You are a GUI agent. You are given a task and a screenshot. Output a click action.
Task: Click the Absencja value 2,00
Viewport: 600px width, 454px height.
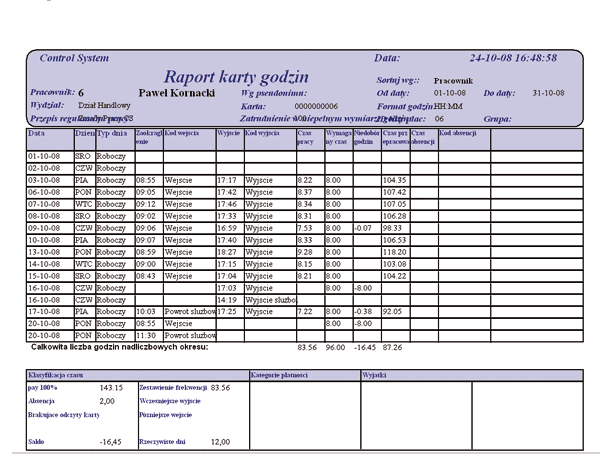[x=107, y=401]
